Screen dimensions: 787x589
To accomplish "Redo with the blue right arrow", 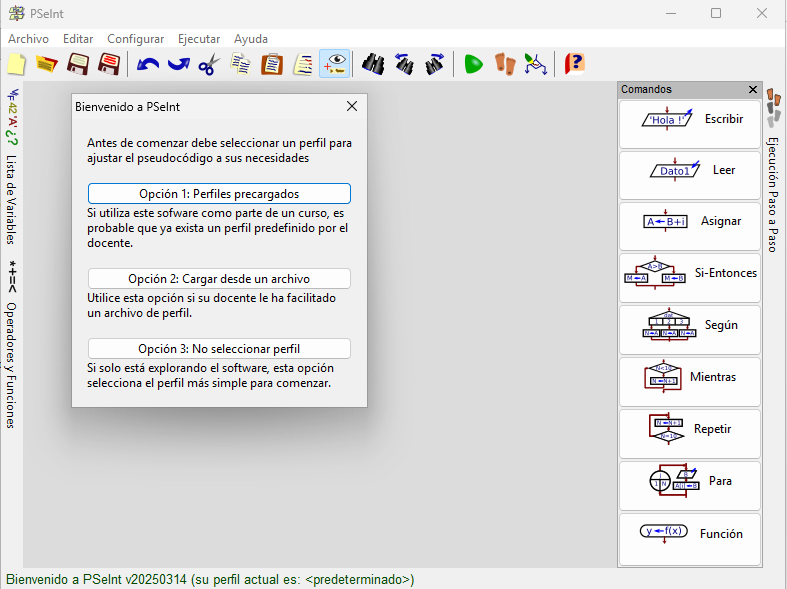I will click(179, 64).
